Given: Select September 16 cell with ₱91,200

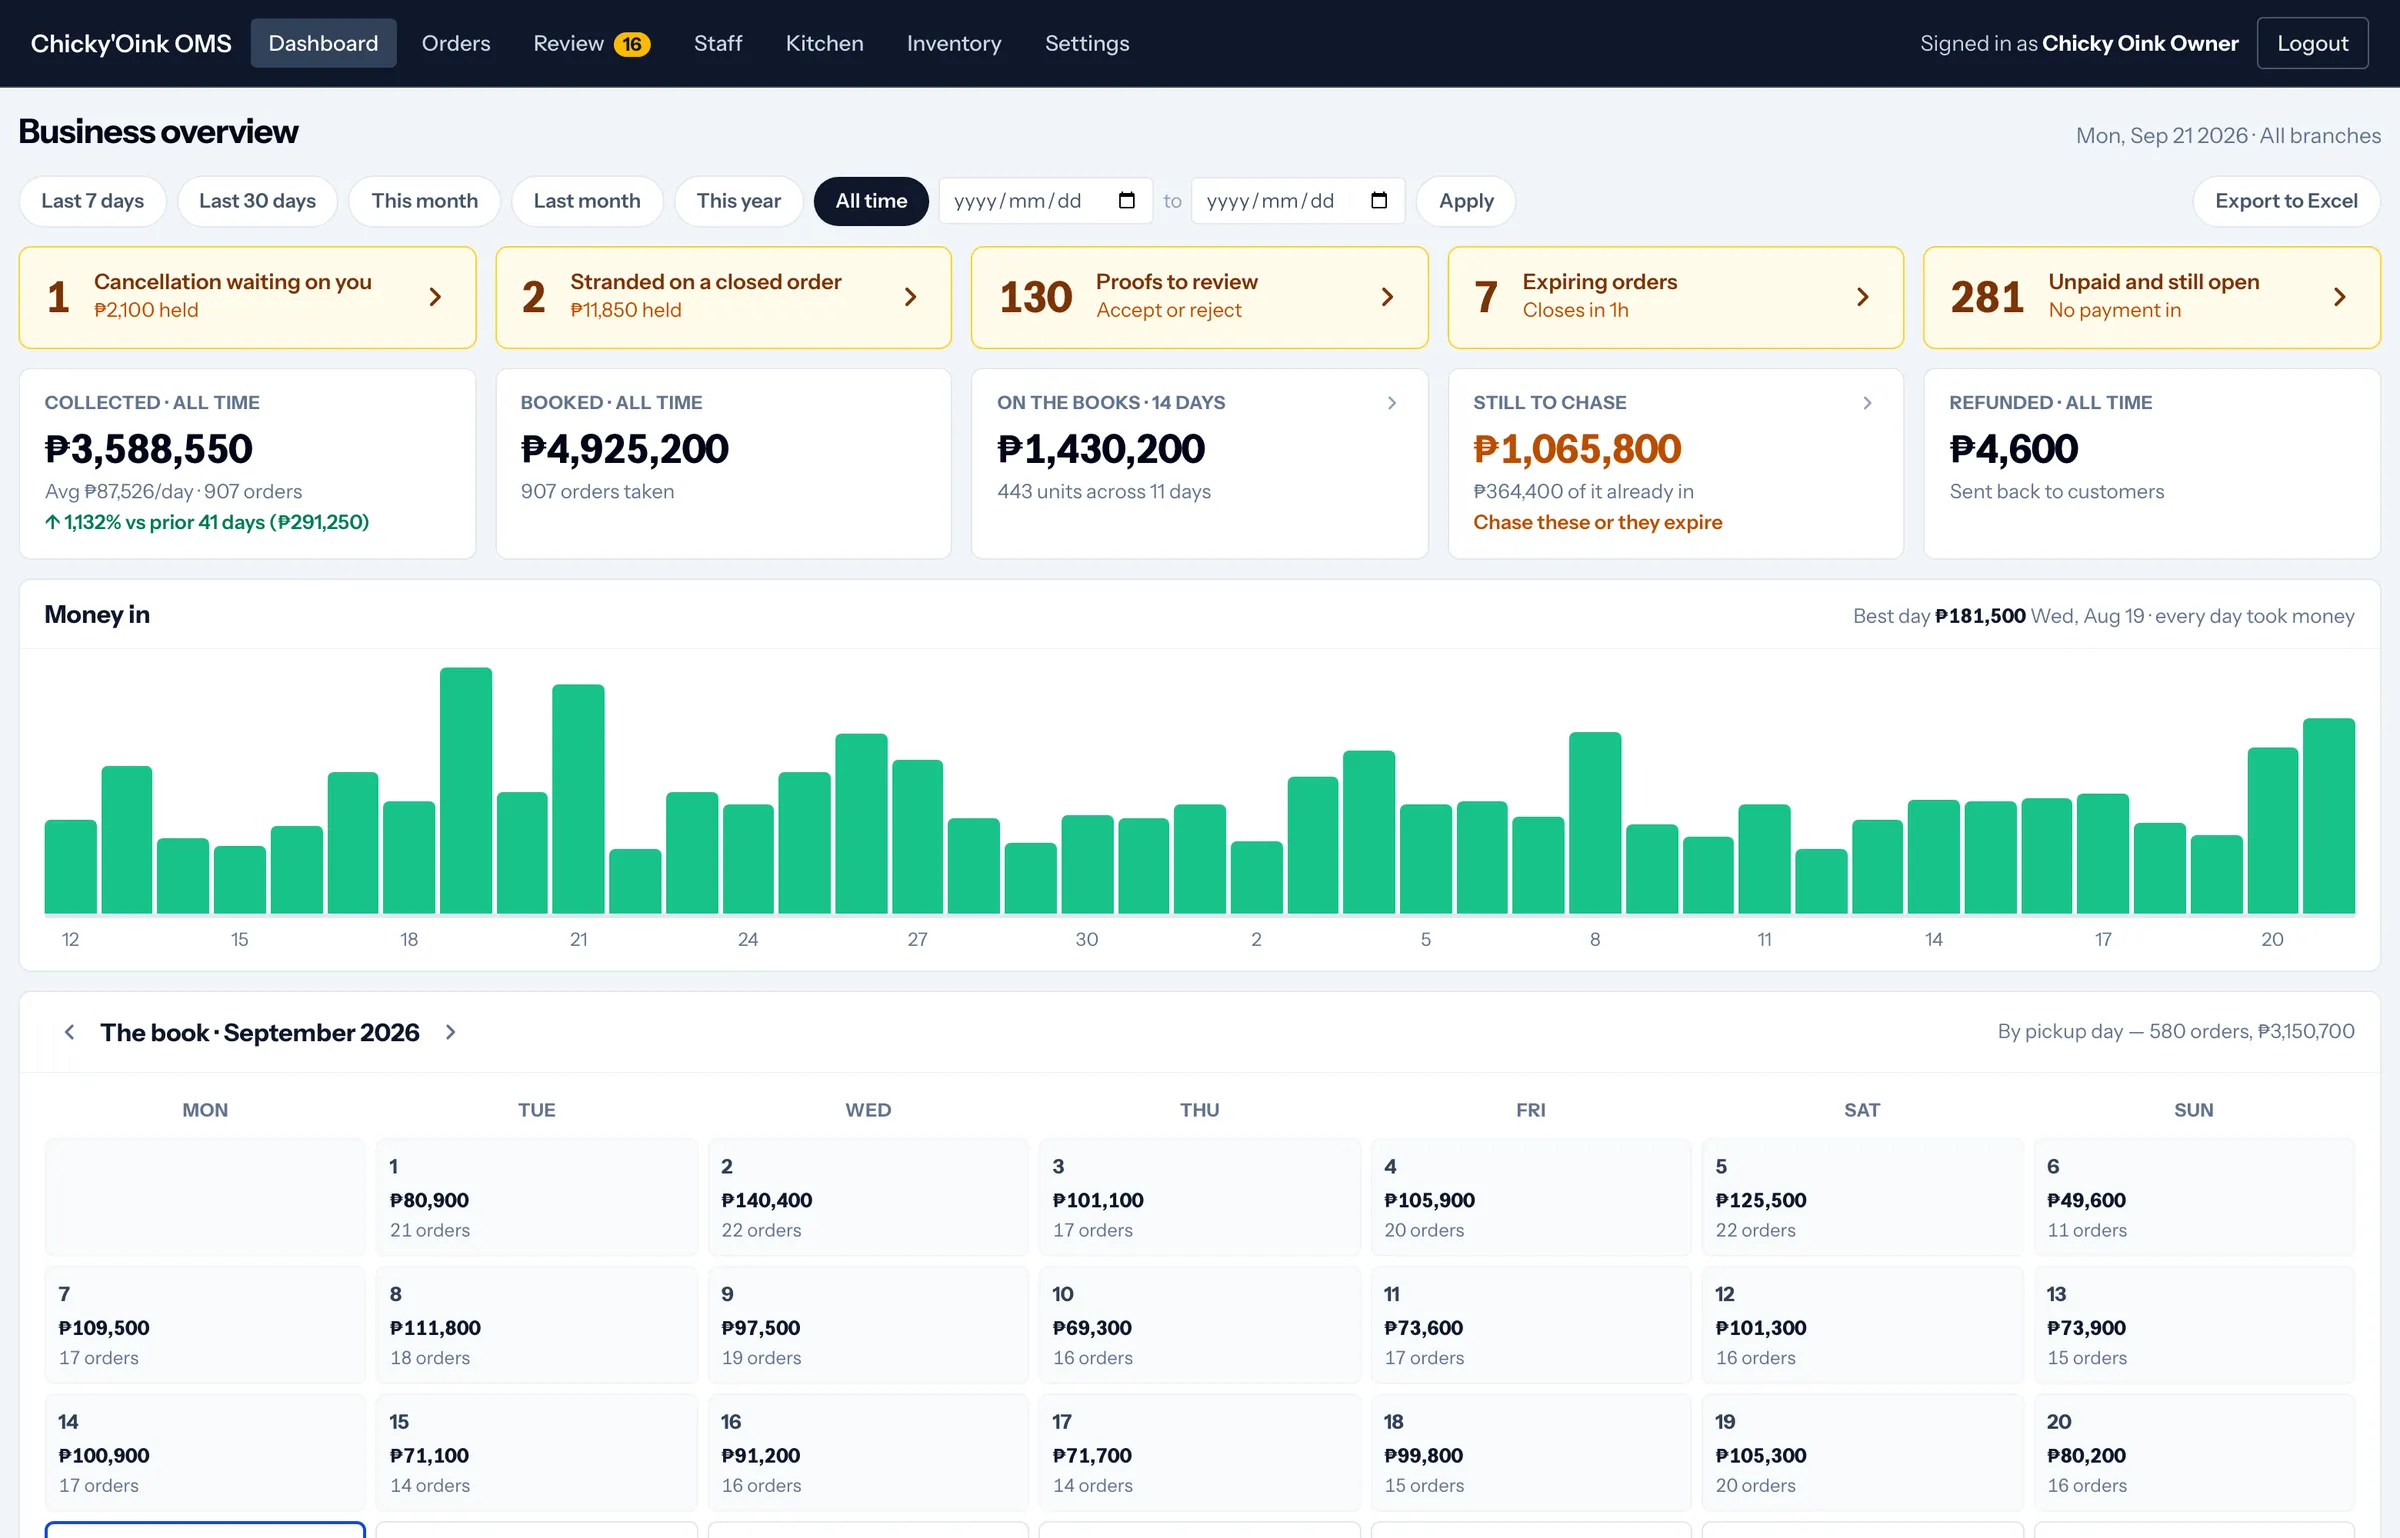Looking at the screenshot, I should coord(868,1452).
